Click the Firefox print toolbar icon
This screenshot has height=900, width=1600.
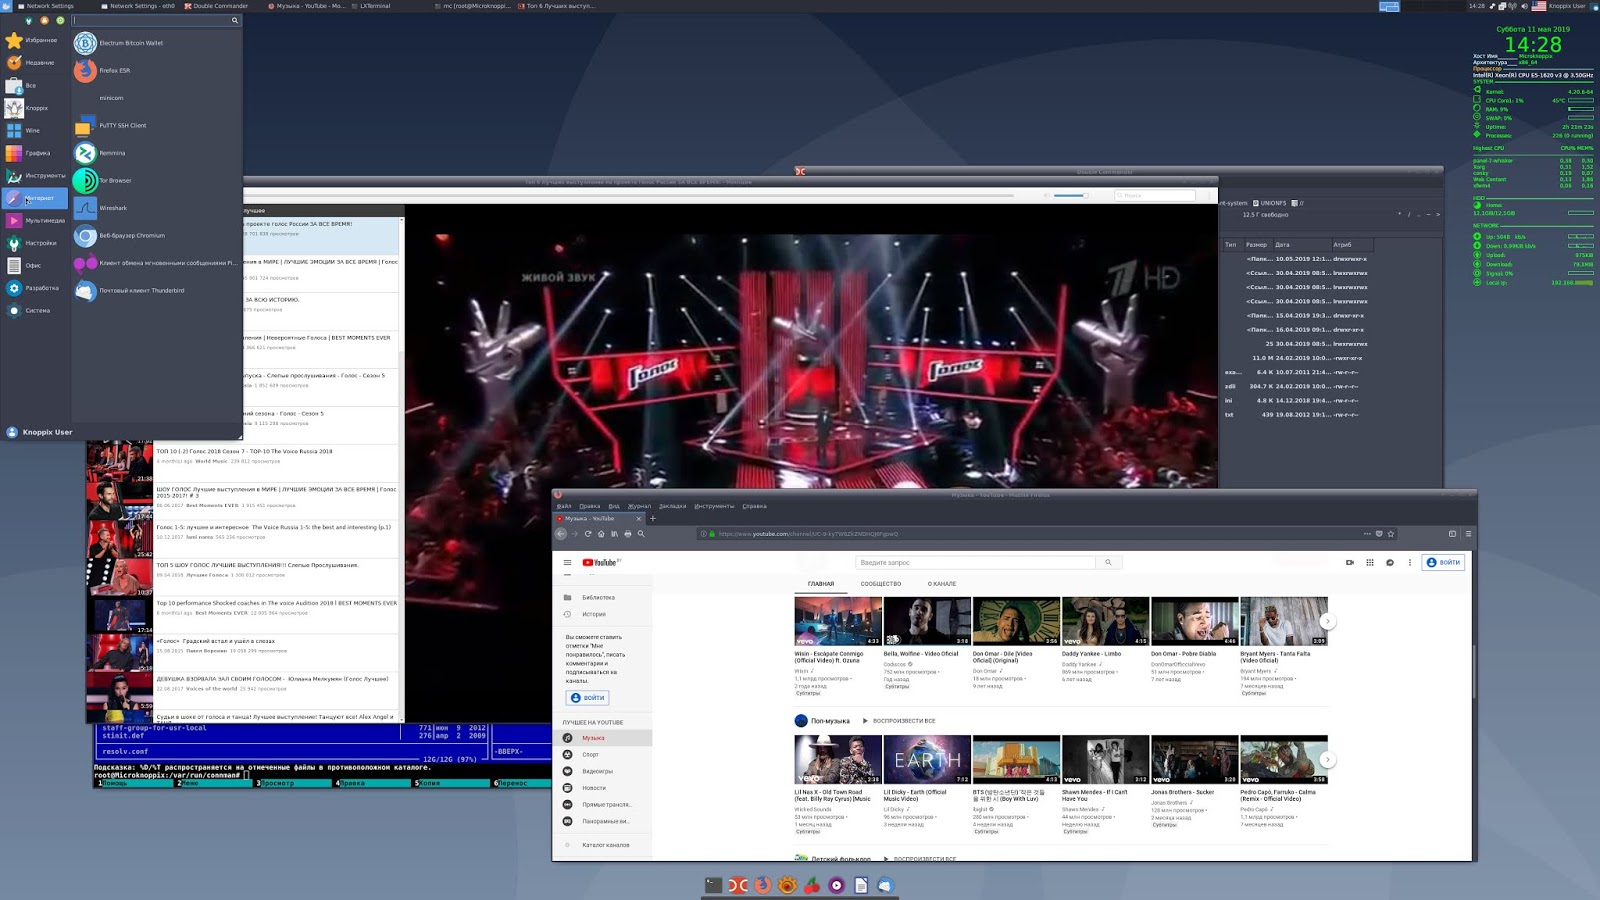628,534
